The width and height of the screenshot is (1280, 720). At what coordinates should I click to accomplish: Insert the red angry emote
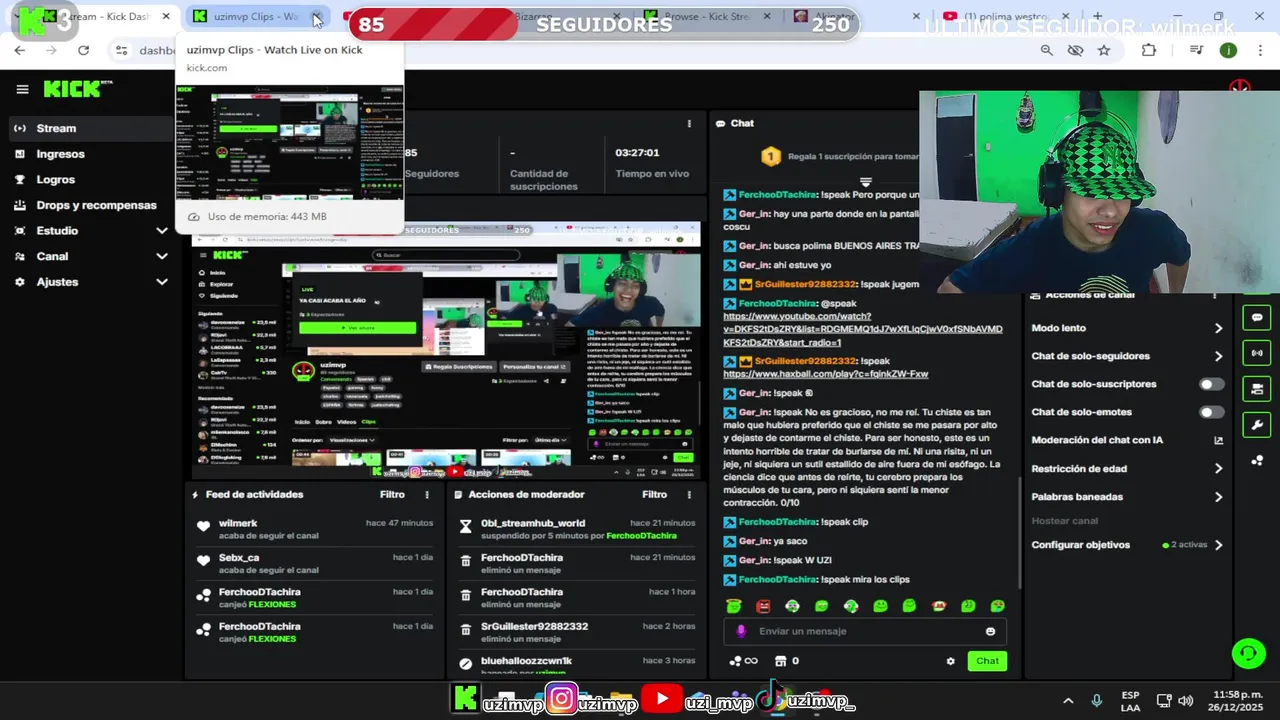pos(763,606)
